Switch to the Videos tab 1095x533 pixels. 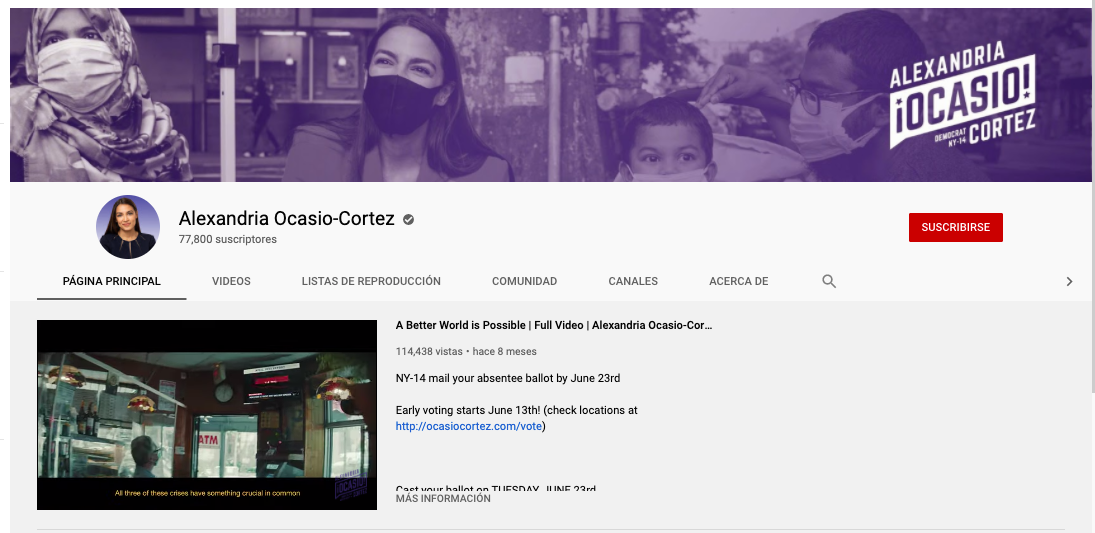click(231, 282)
